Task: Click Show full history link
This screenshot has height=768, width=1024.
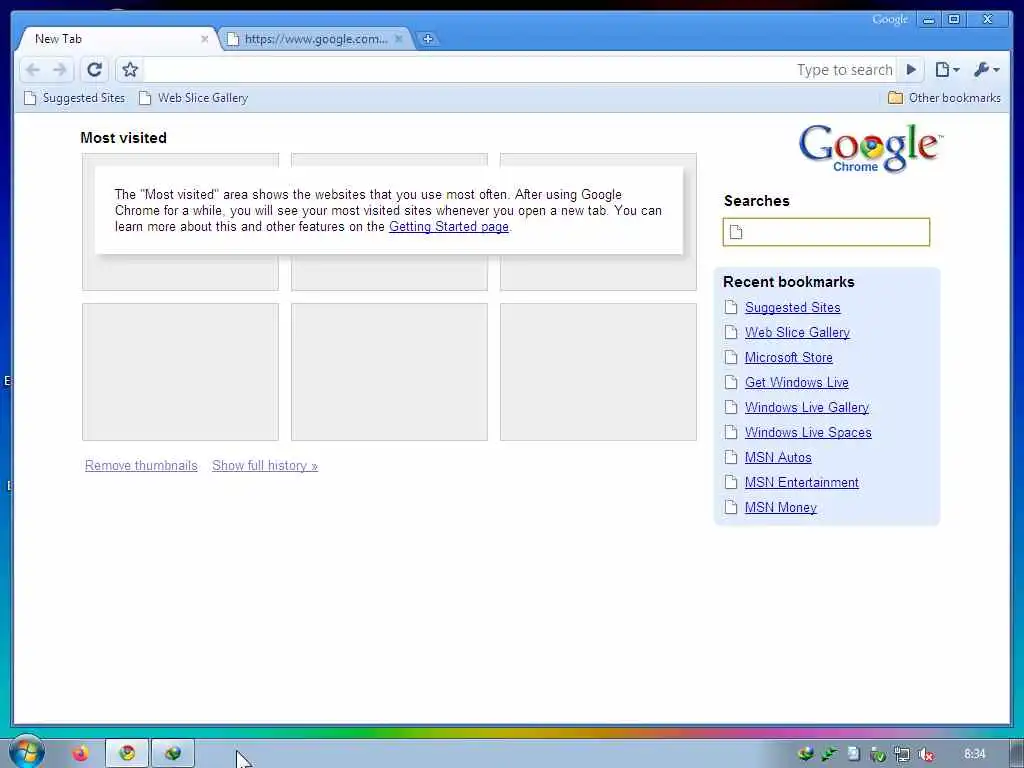Action: pos(265,466)
